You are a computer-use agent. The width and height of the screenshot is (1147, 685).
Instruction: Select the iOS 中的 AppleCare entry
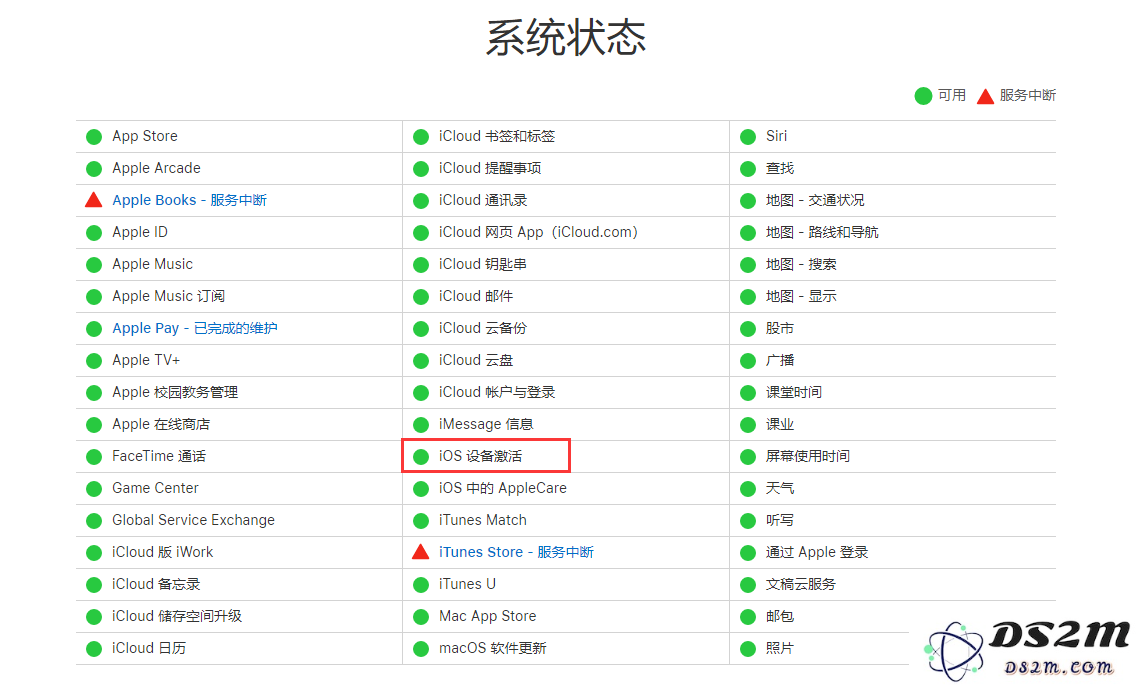(x=503, y=488)
